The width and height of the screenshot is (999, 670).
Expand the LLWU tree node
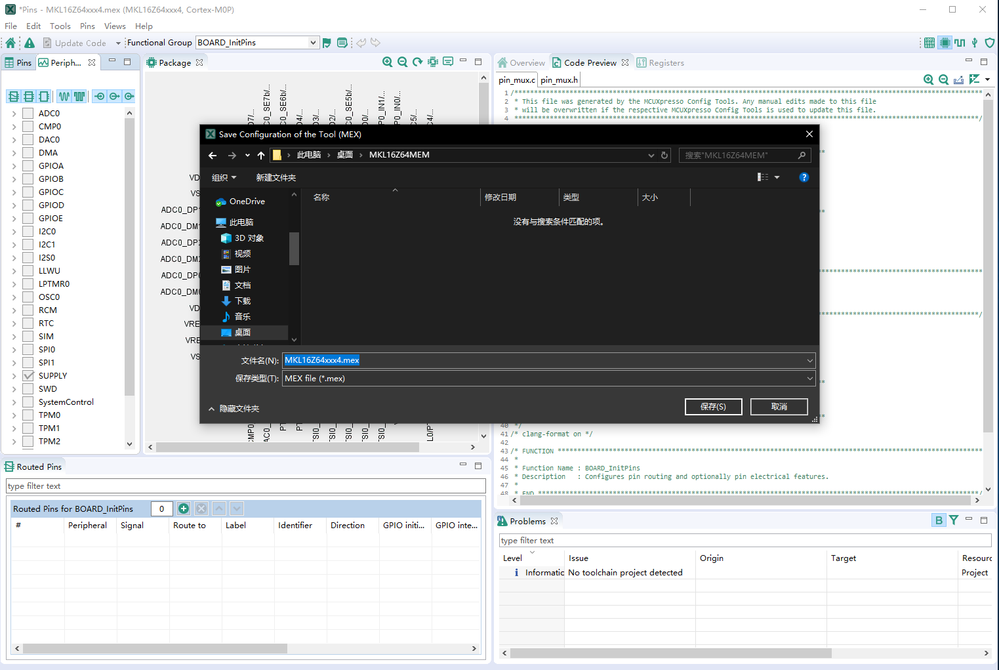click(x=14, y=271)
